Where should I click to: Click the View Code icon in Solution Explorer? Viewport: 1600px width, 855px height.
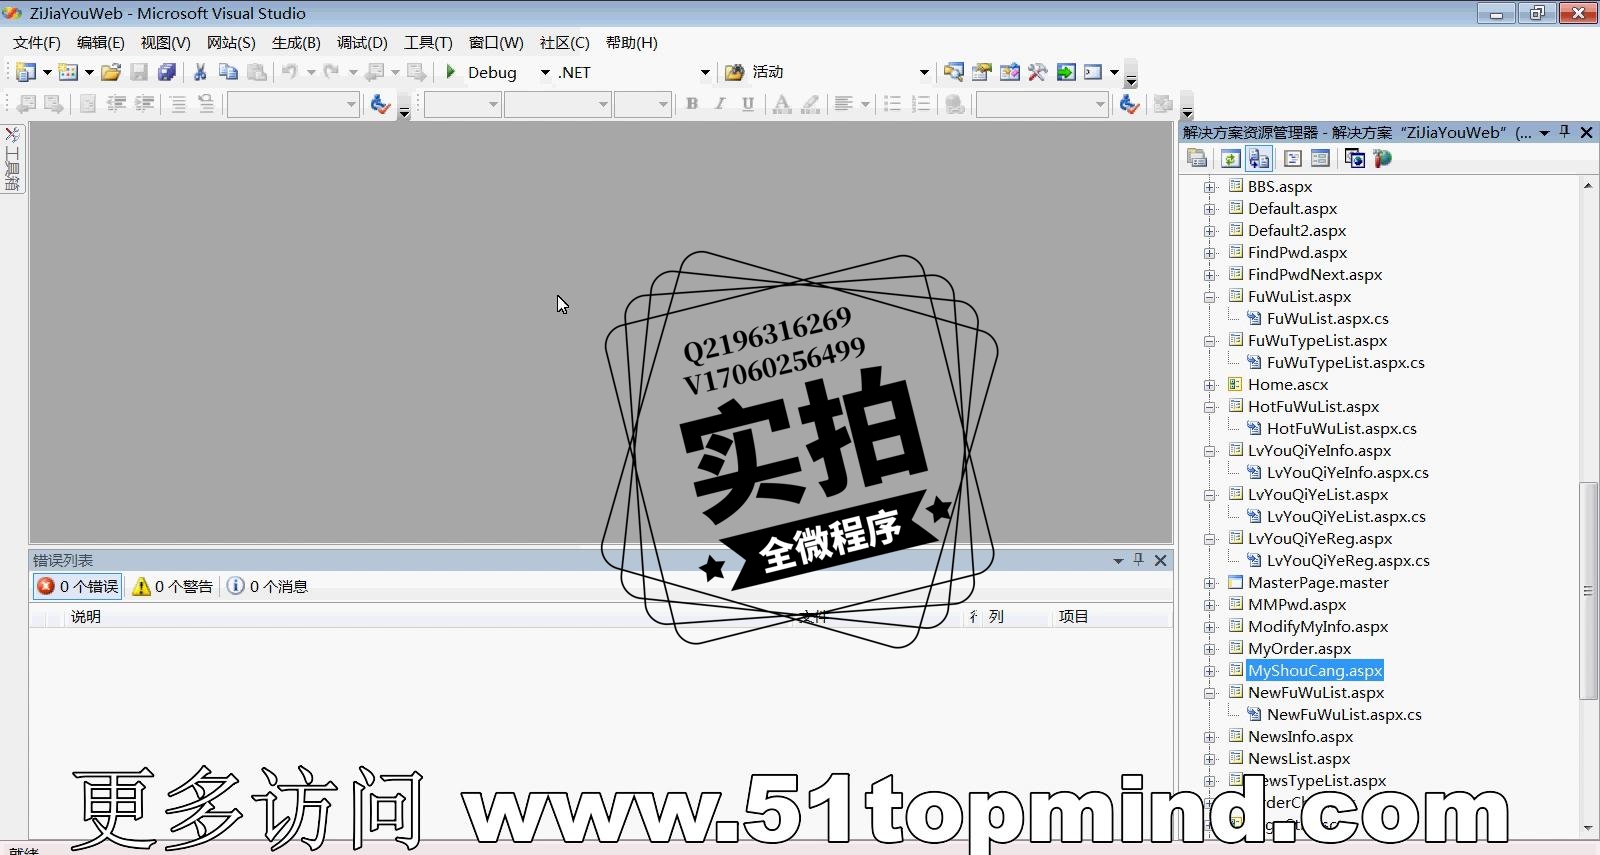point(1293,158)
